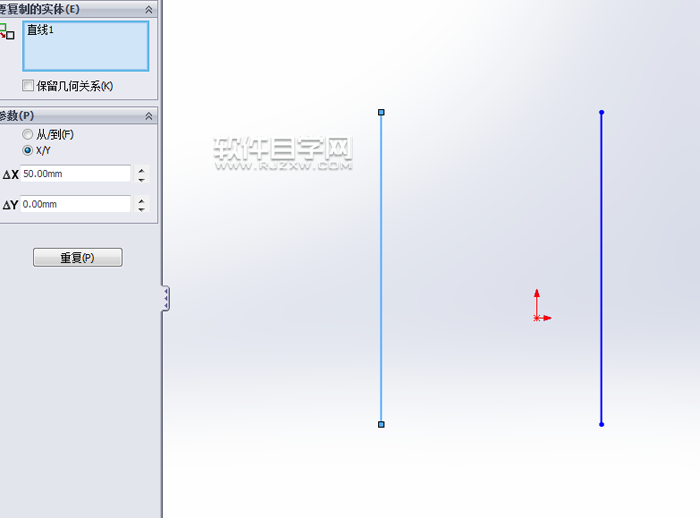Select the bottom endpoint of the light blue line
The image size is (700, 518).
coord(381,424)
